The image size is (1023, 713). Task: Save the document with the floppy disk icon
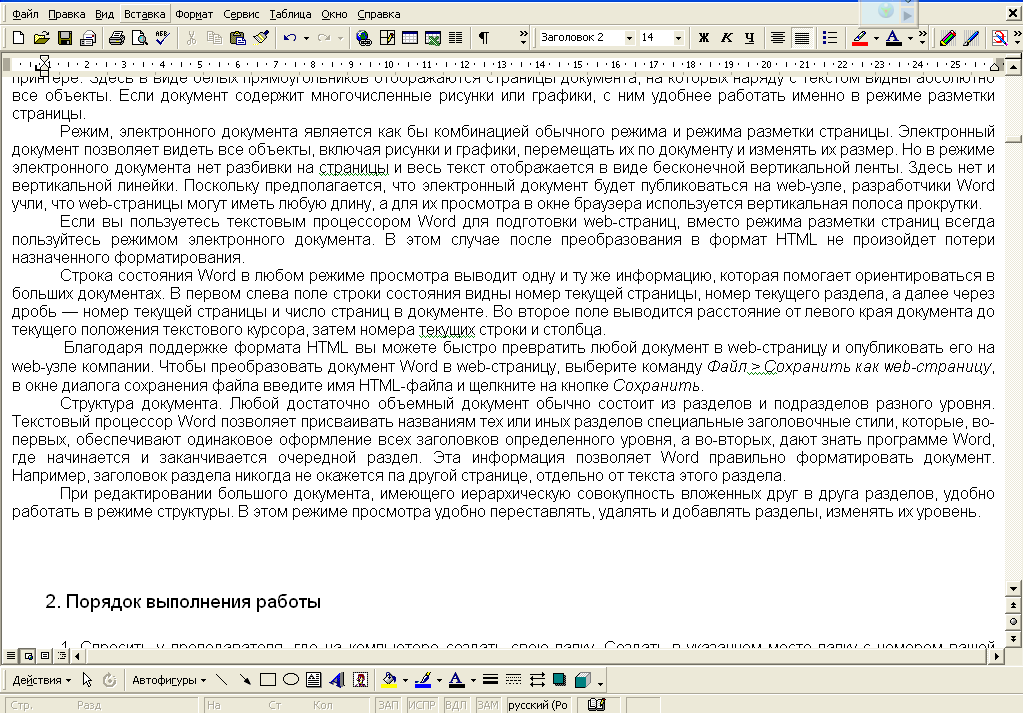(x=65, y=38)
